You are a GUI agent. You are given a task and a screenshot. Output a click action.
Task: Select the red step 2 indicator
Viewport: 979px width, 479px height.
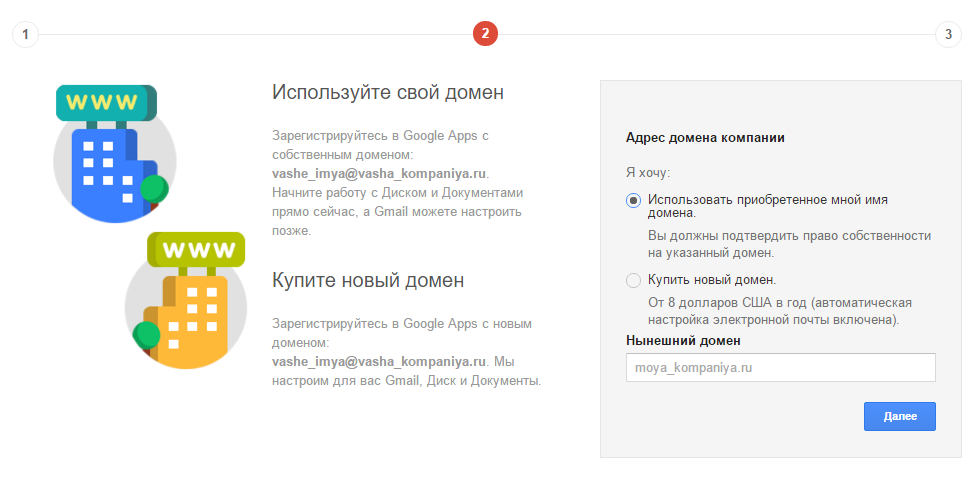point(485,34)
